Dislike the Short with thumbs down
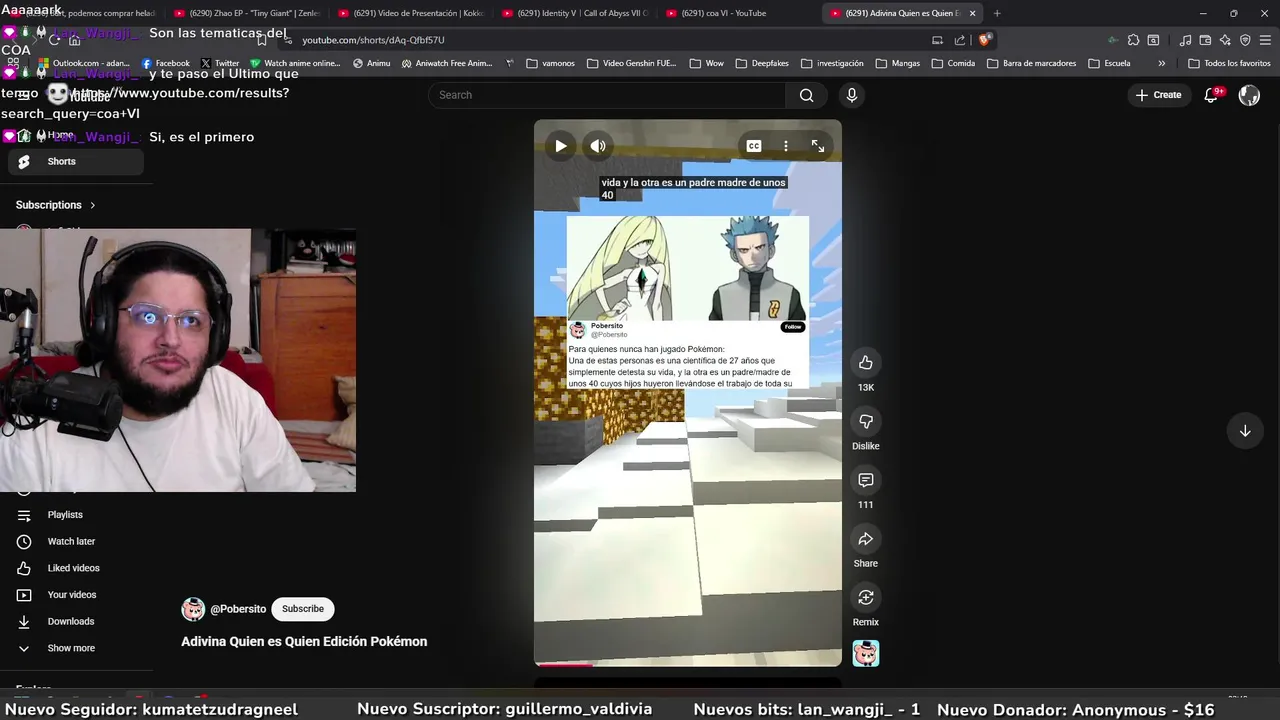The image size is (1280, 720). tap(866, 421)
